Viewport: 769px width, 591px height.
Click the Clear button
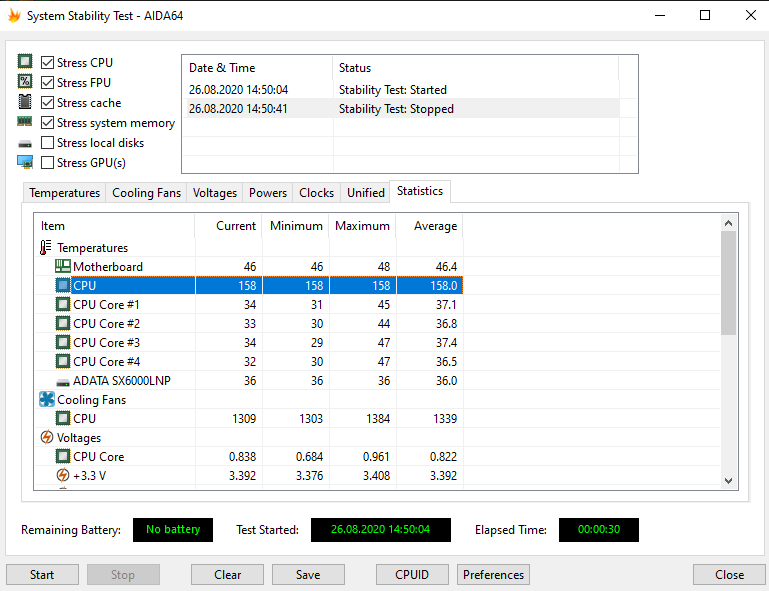tap(227, 574)
